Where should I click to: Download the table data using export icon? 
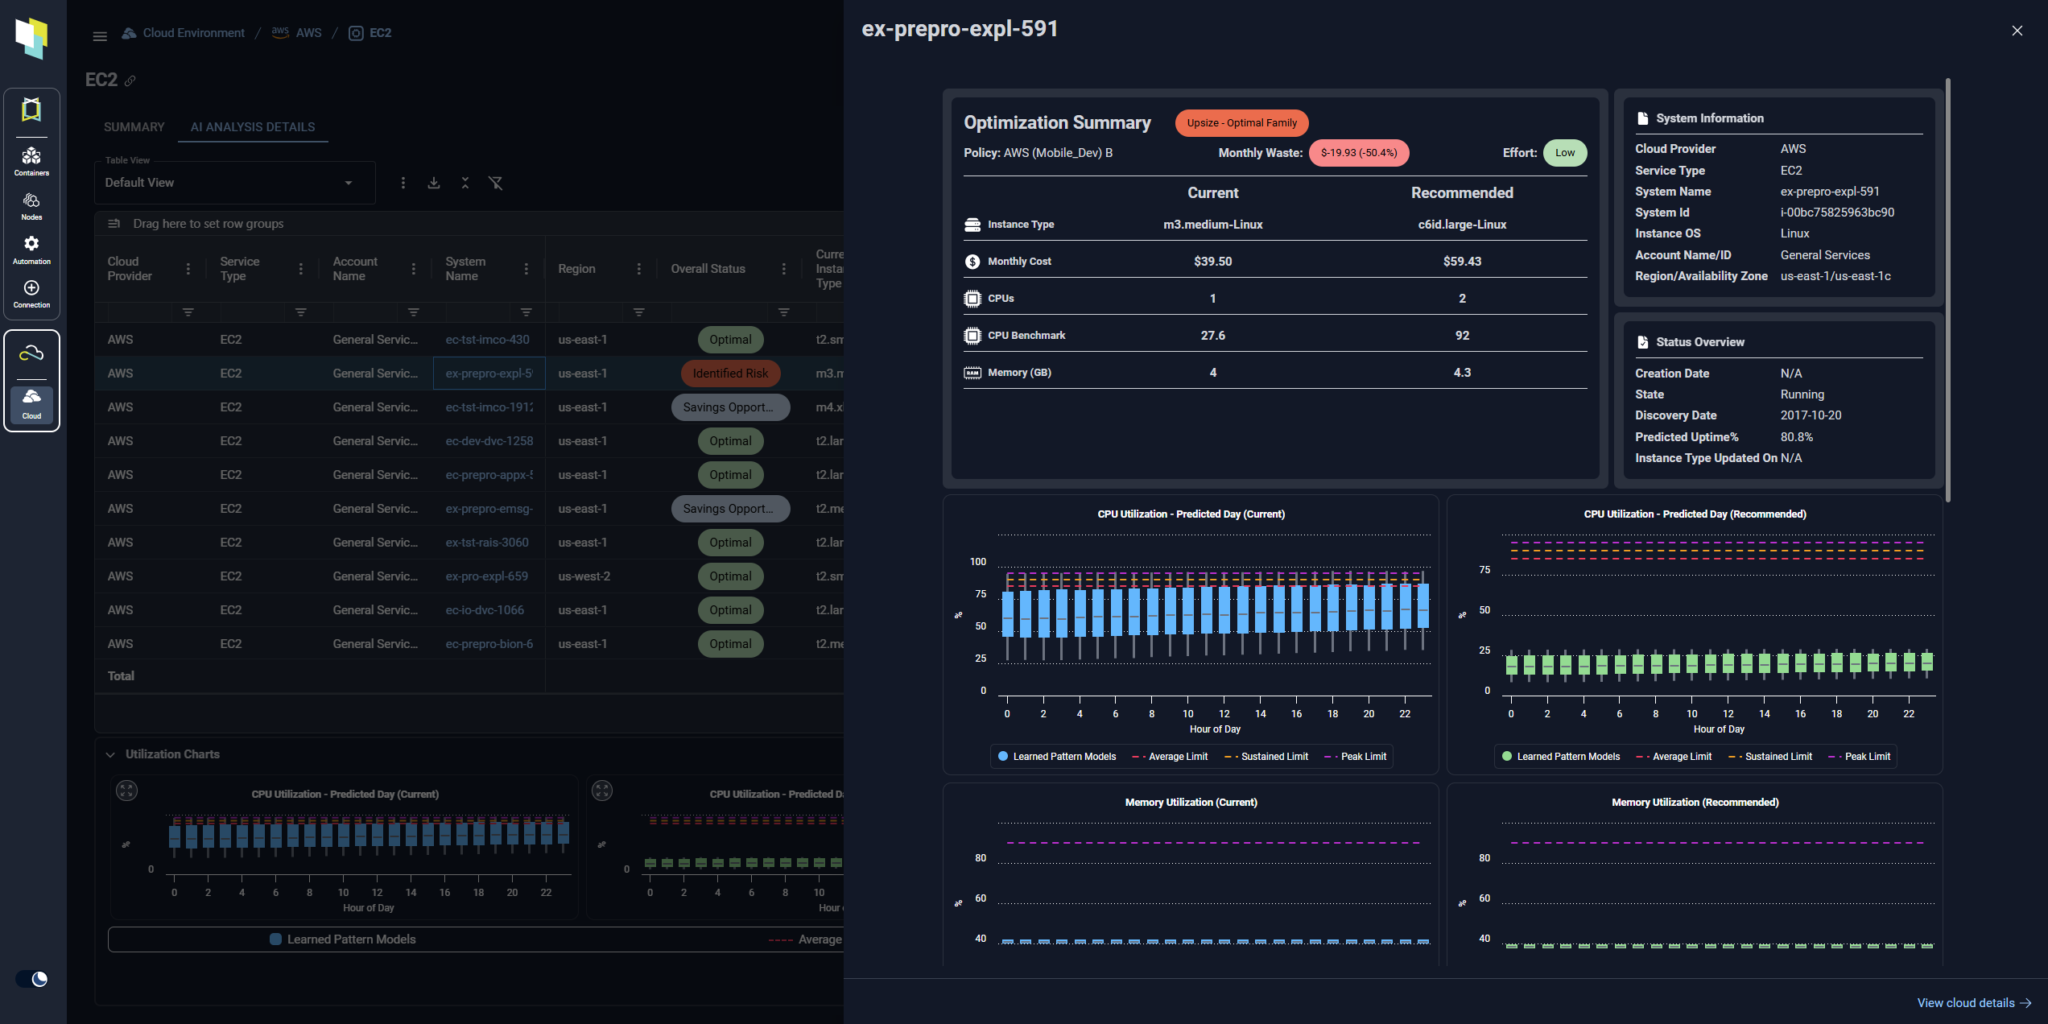434,183
